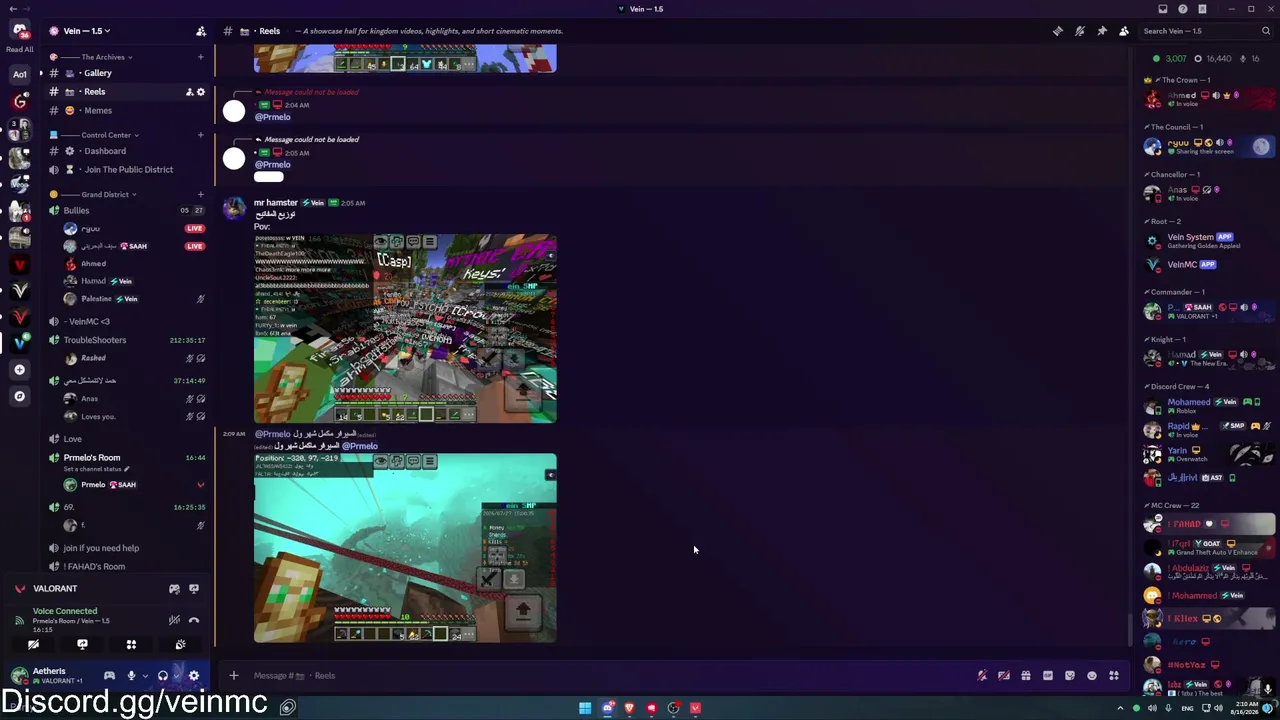Click the game controller icon beside Aetheris

click(109, 676)
